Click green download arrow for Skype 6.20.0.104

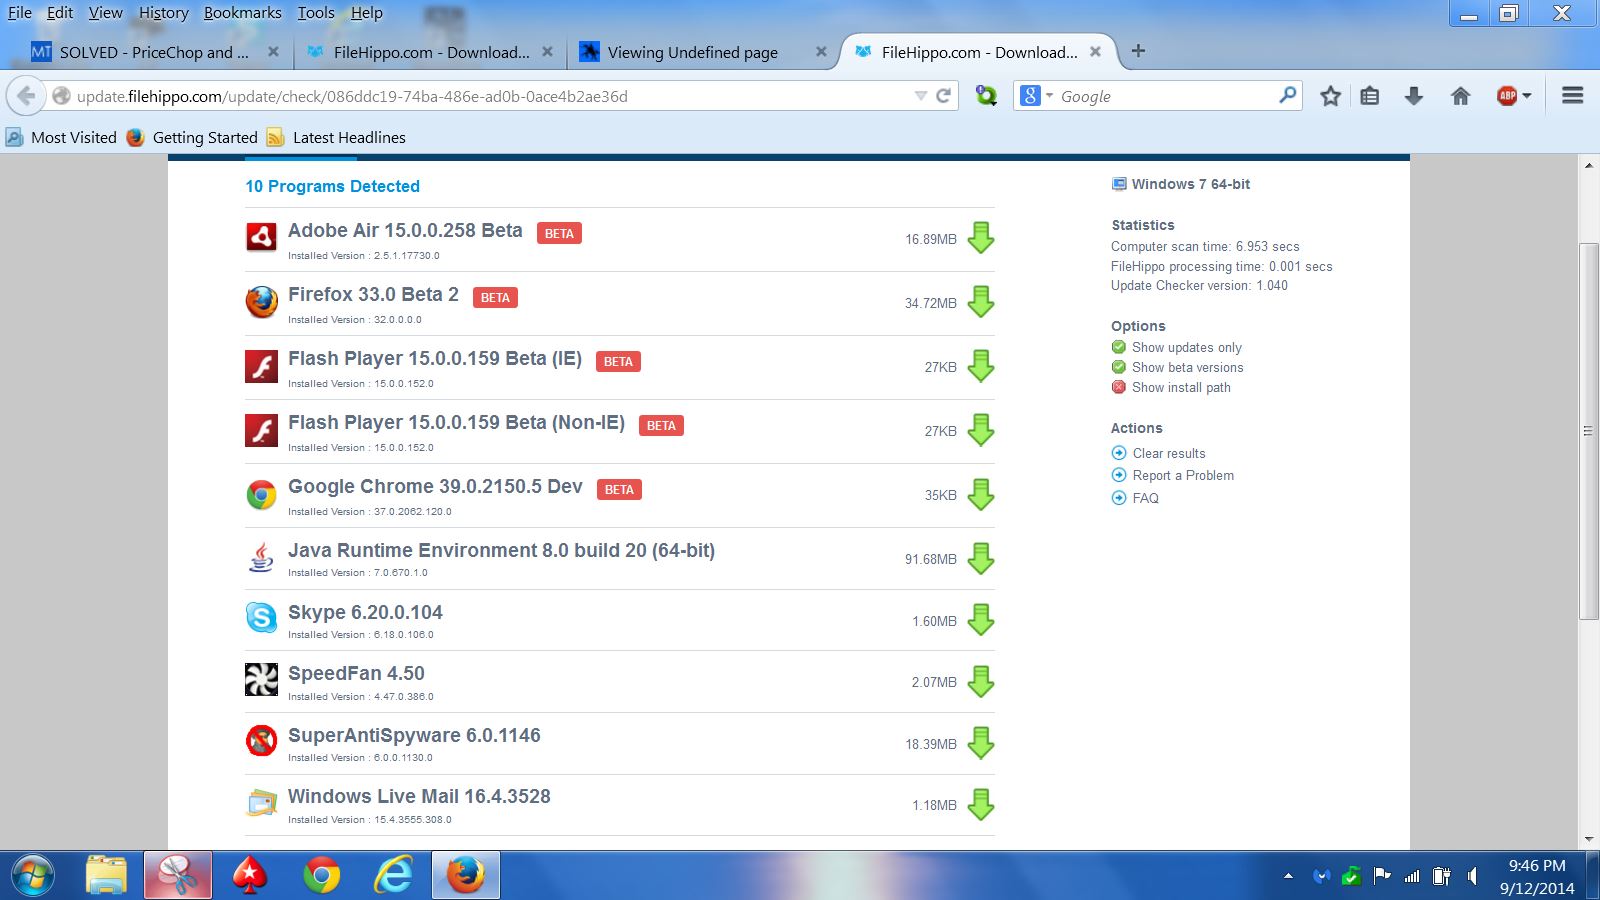[981, 620]
